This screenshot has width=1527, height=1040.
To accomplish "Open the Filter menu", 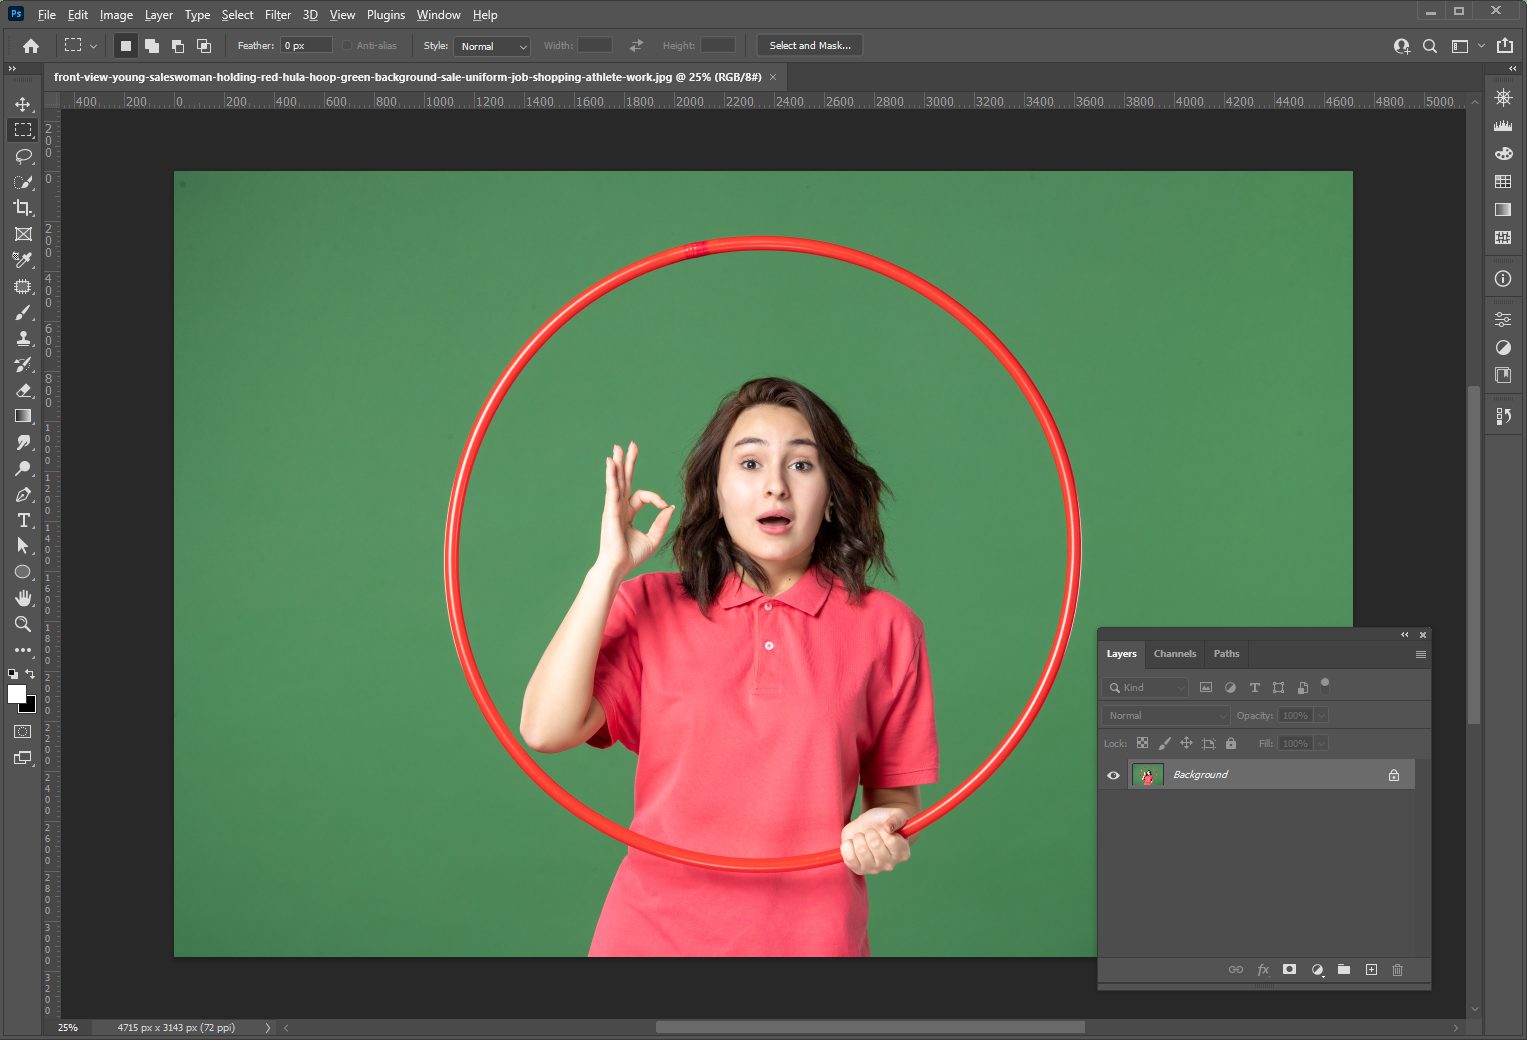I will pyautogui.click(x=278, y=15).
